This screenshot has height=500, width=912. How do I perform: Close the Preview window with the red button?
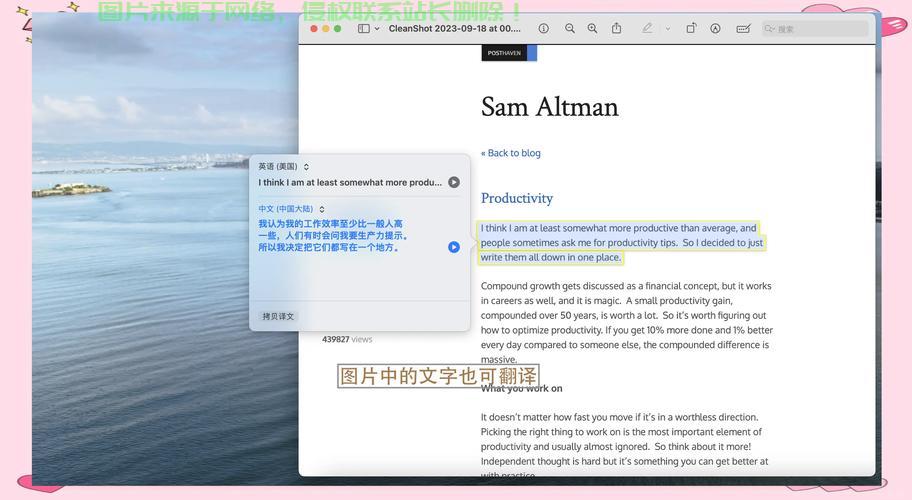[314, 28]
